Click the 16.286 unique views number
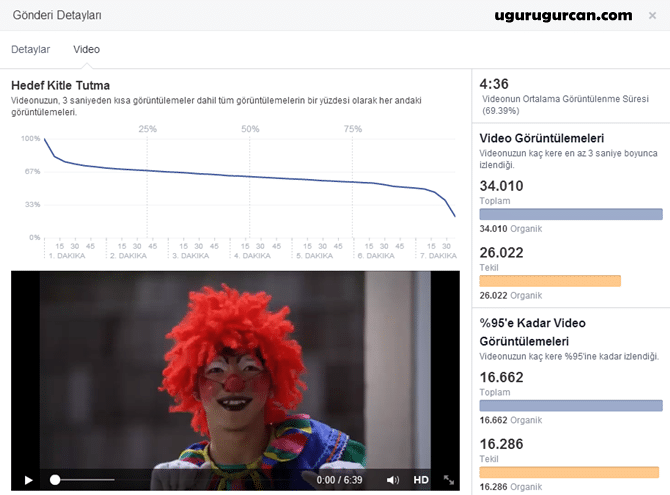670x495 pixels. 501,444
